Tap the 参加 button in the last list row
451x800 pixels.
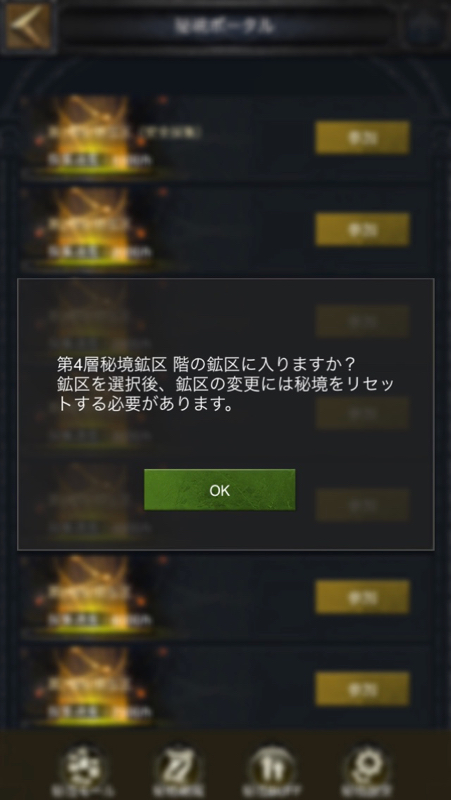pos(362,689)
